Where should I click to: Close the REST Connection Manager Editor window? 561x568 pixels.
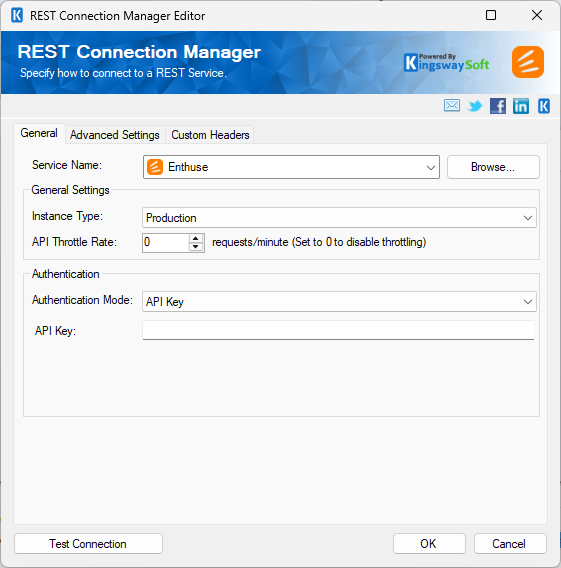pyautogui.click(x=537, y=15)
